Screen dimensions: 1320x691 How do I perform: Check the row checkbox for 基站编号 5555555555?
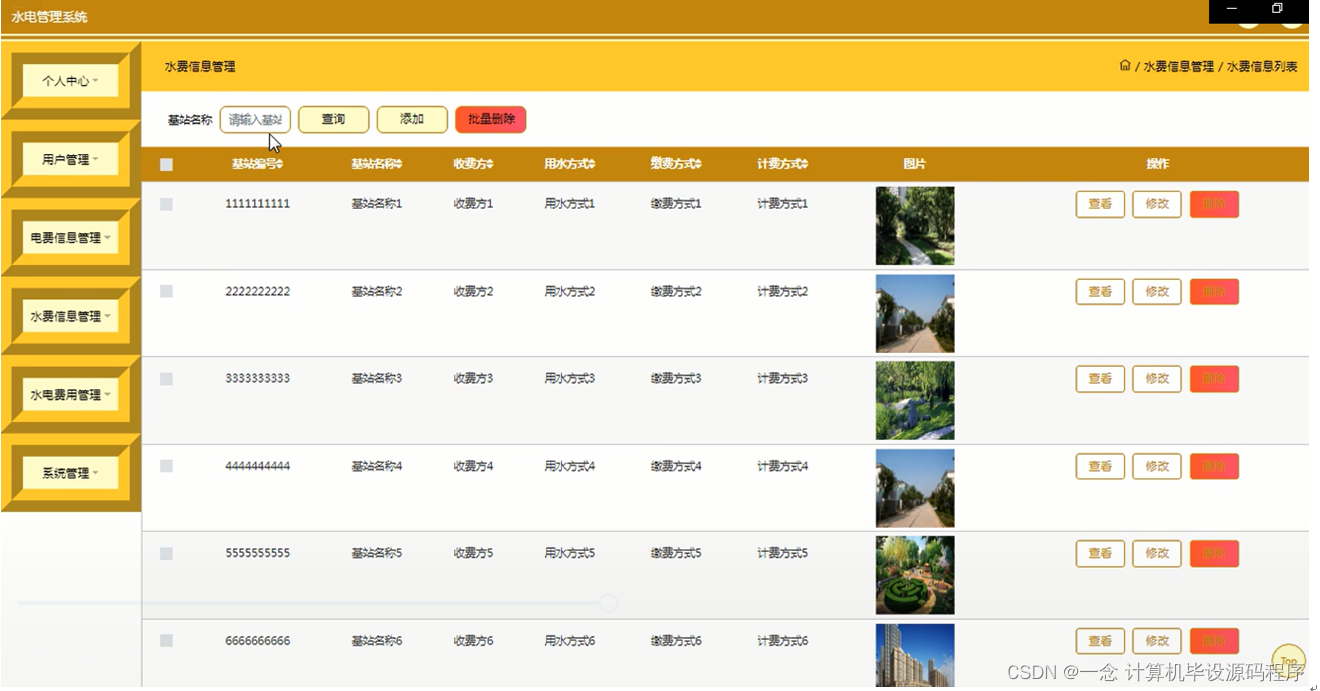(167, 553)
